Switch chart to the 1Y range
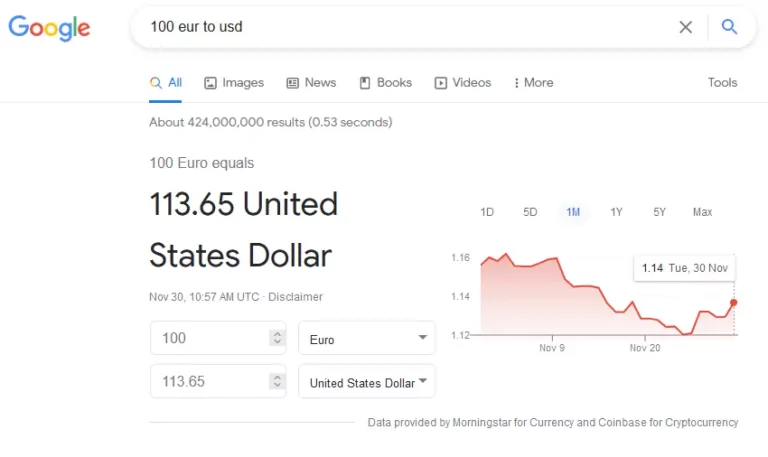This screenshot has width=768, height=457. [616, 212]
